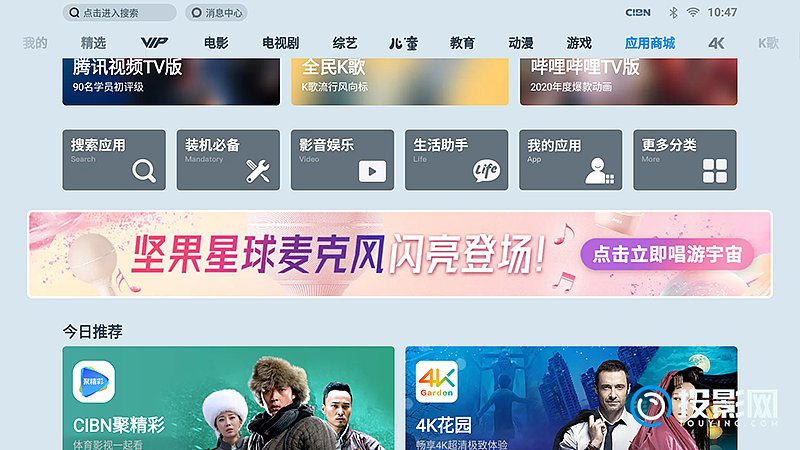
Task: Open the 装机必备 tools tile
Action: 228,160
